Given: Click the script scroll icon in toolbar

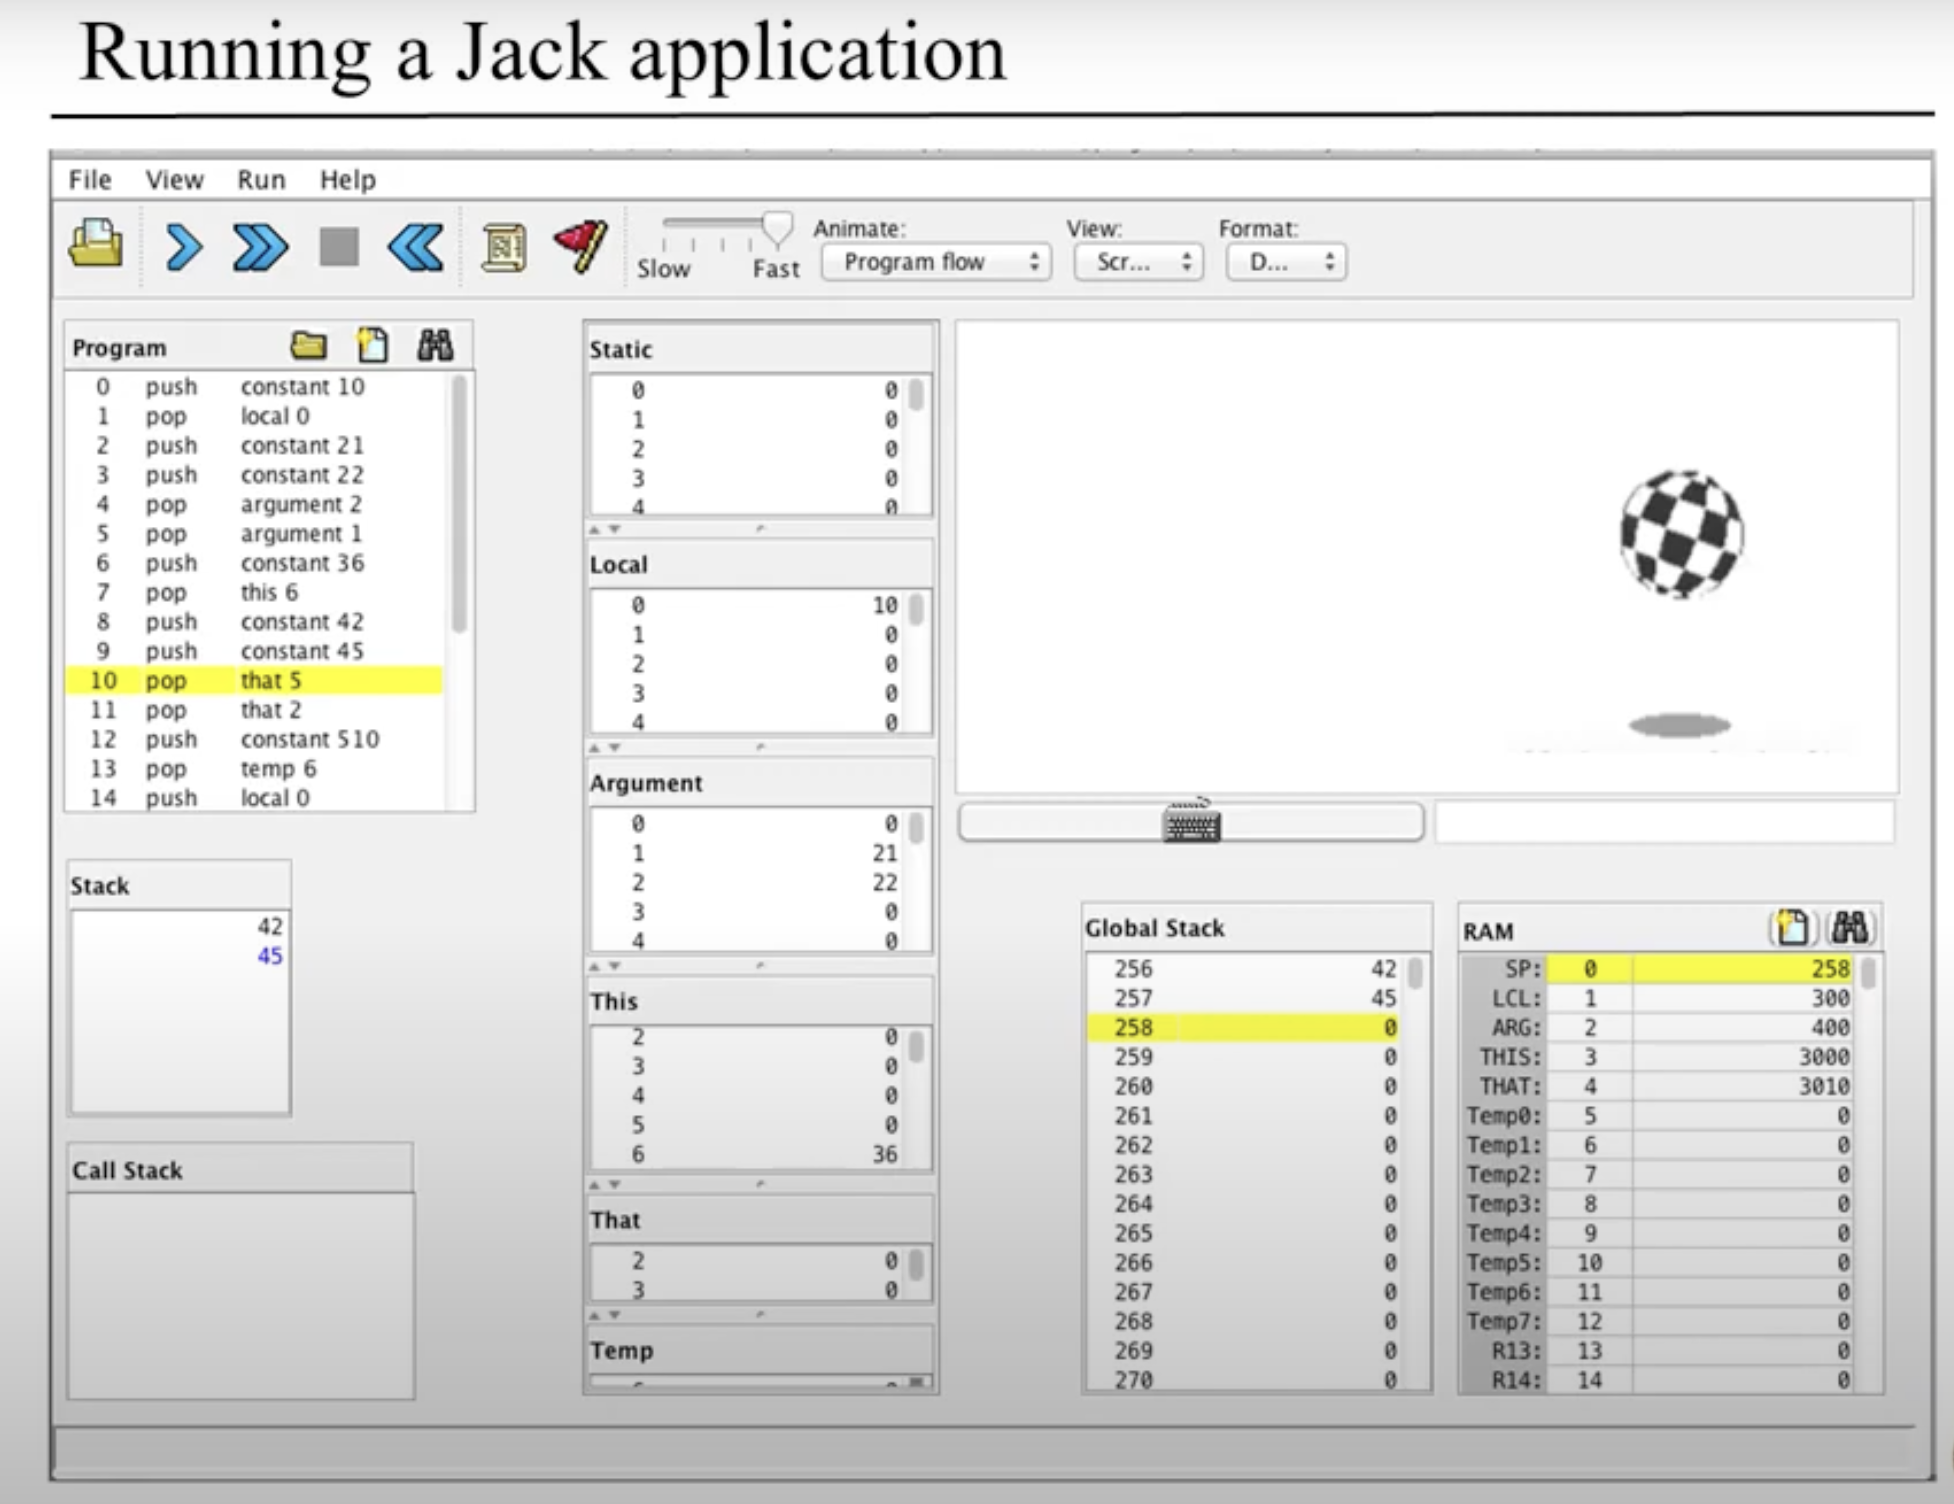Looking at the screenshot, I should [x=504, y=247].
